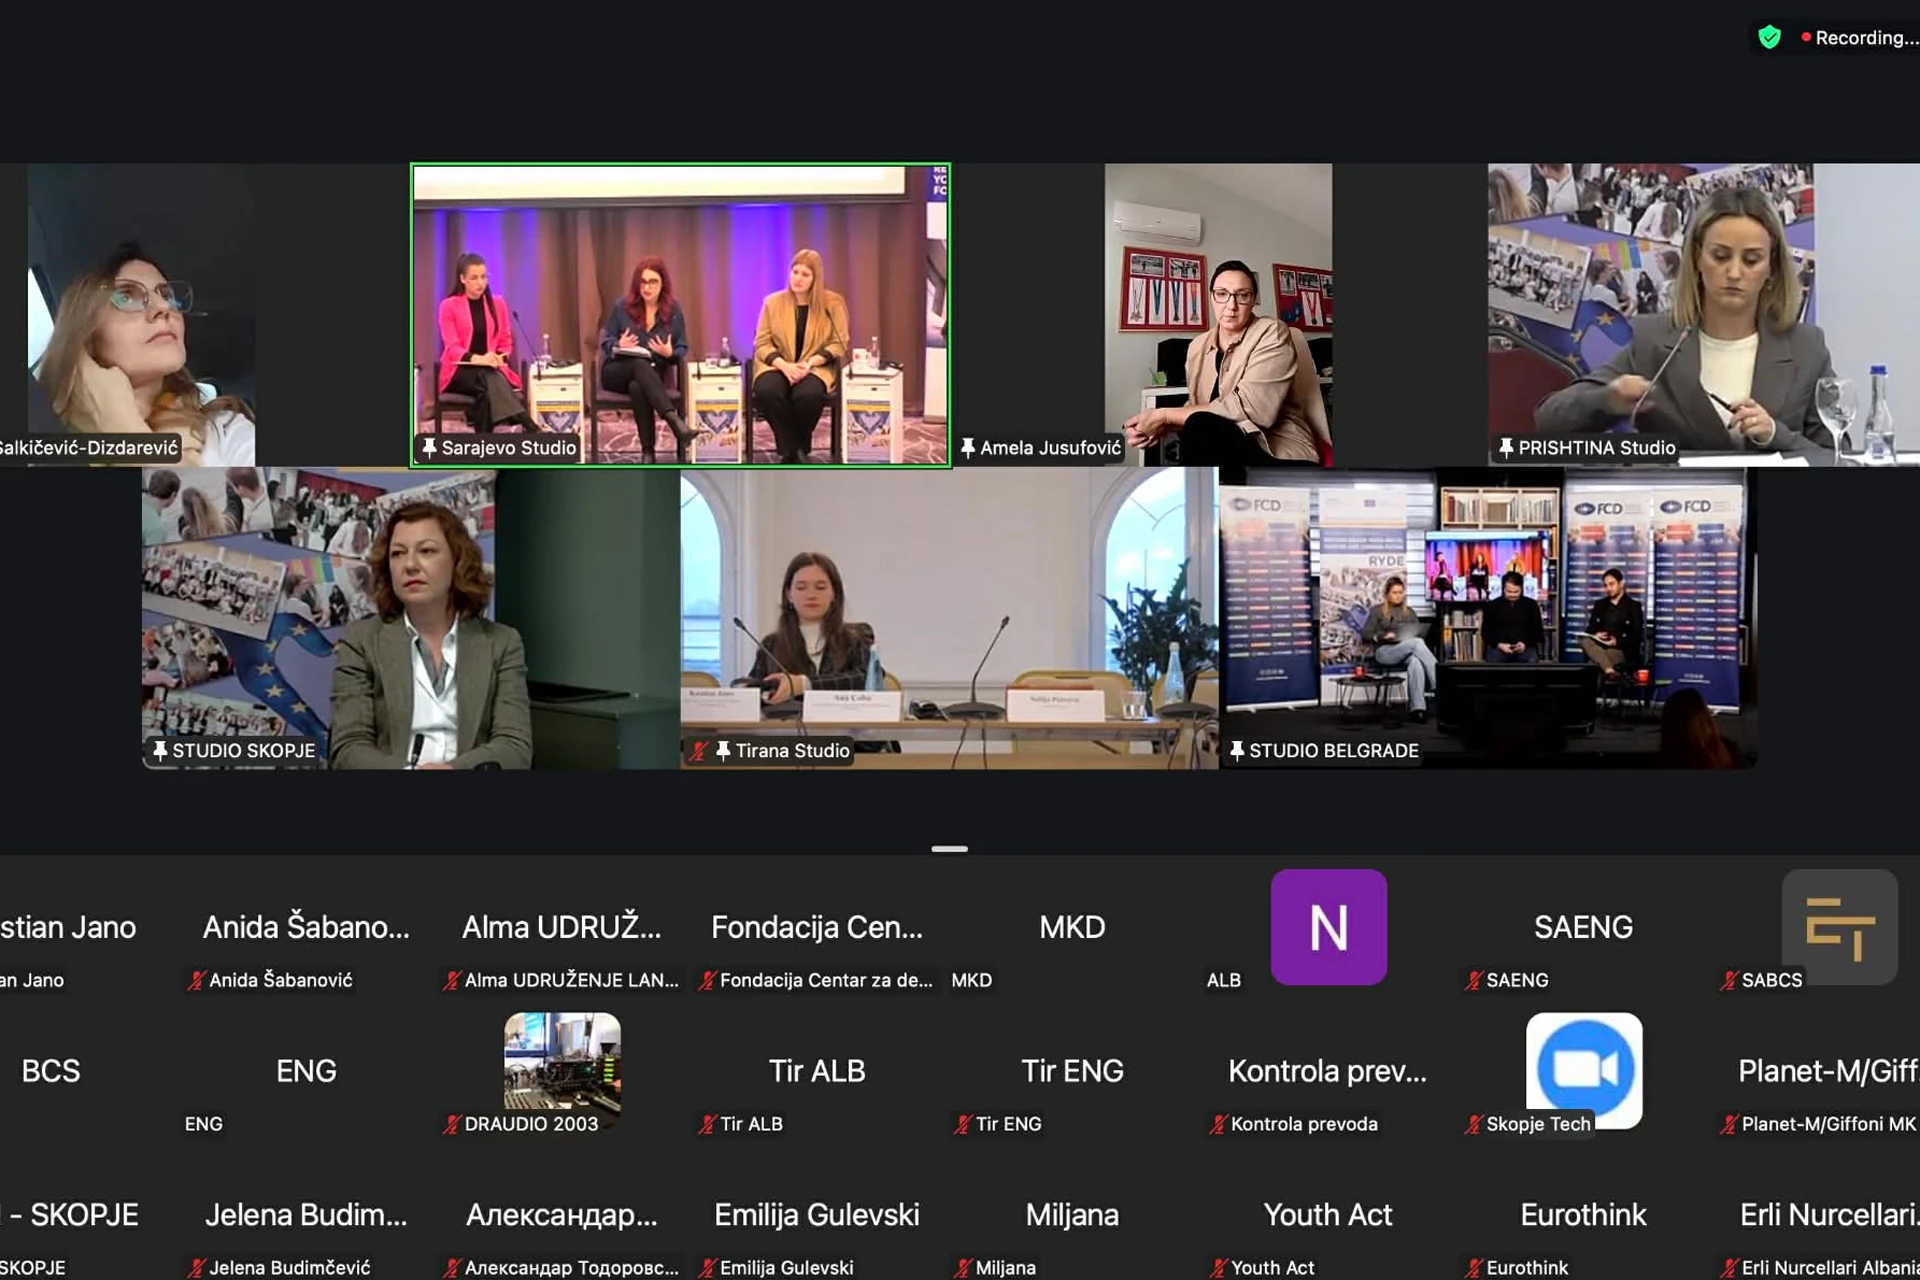Click the pin icon on PRISHTINA Studio
This screenshot has width=1920, height=1280.
[x=1505, y=447]
